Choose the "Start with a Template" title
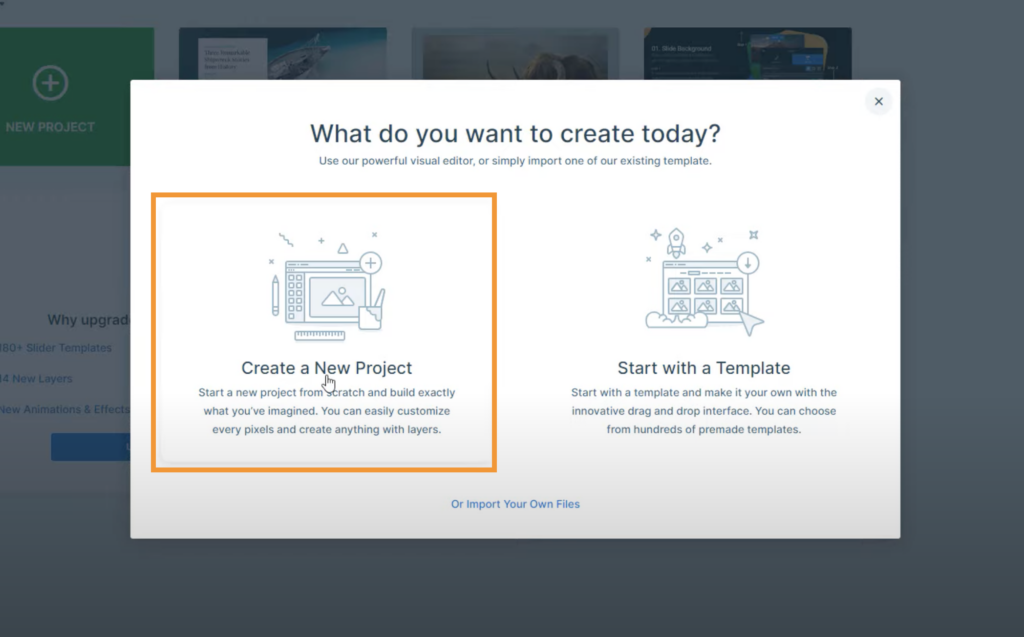This screenshot has height=637, width=1024. (x=704, y=368)
